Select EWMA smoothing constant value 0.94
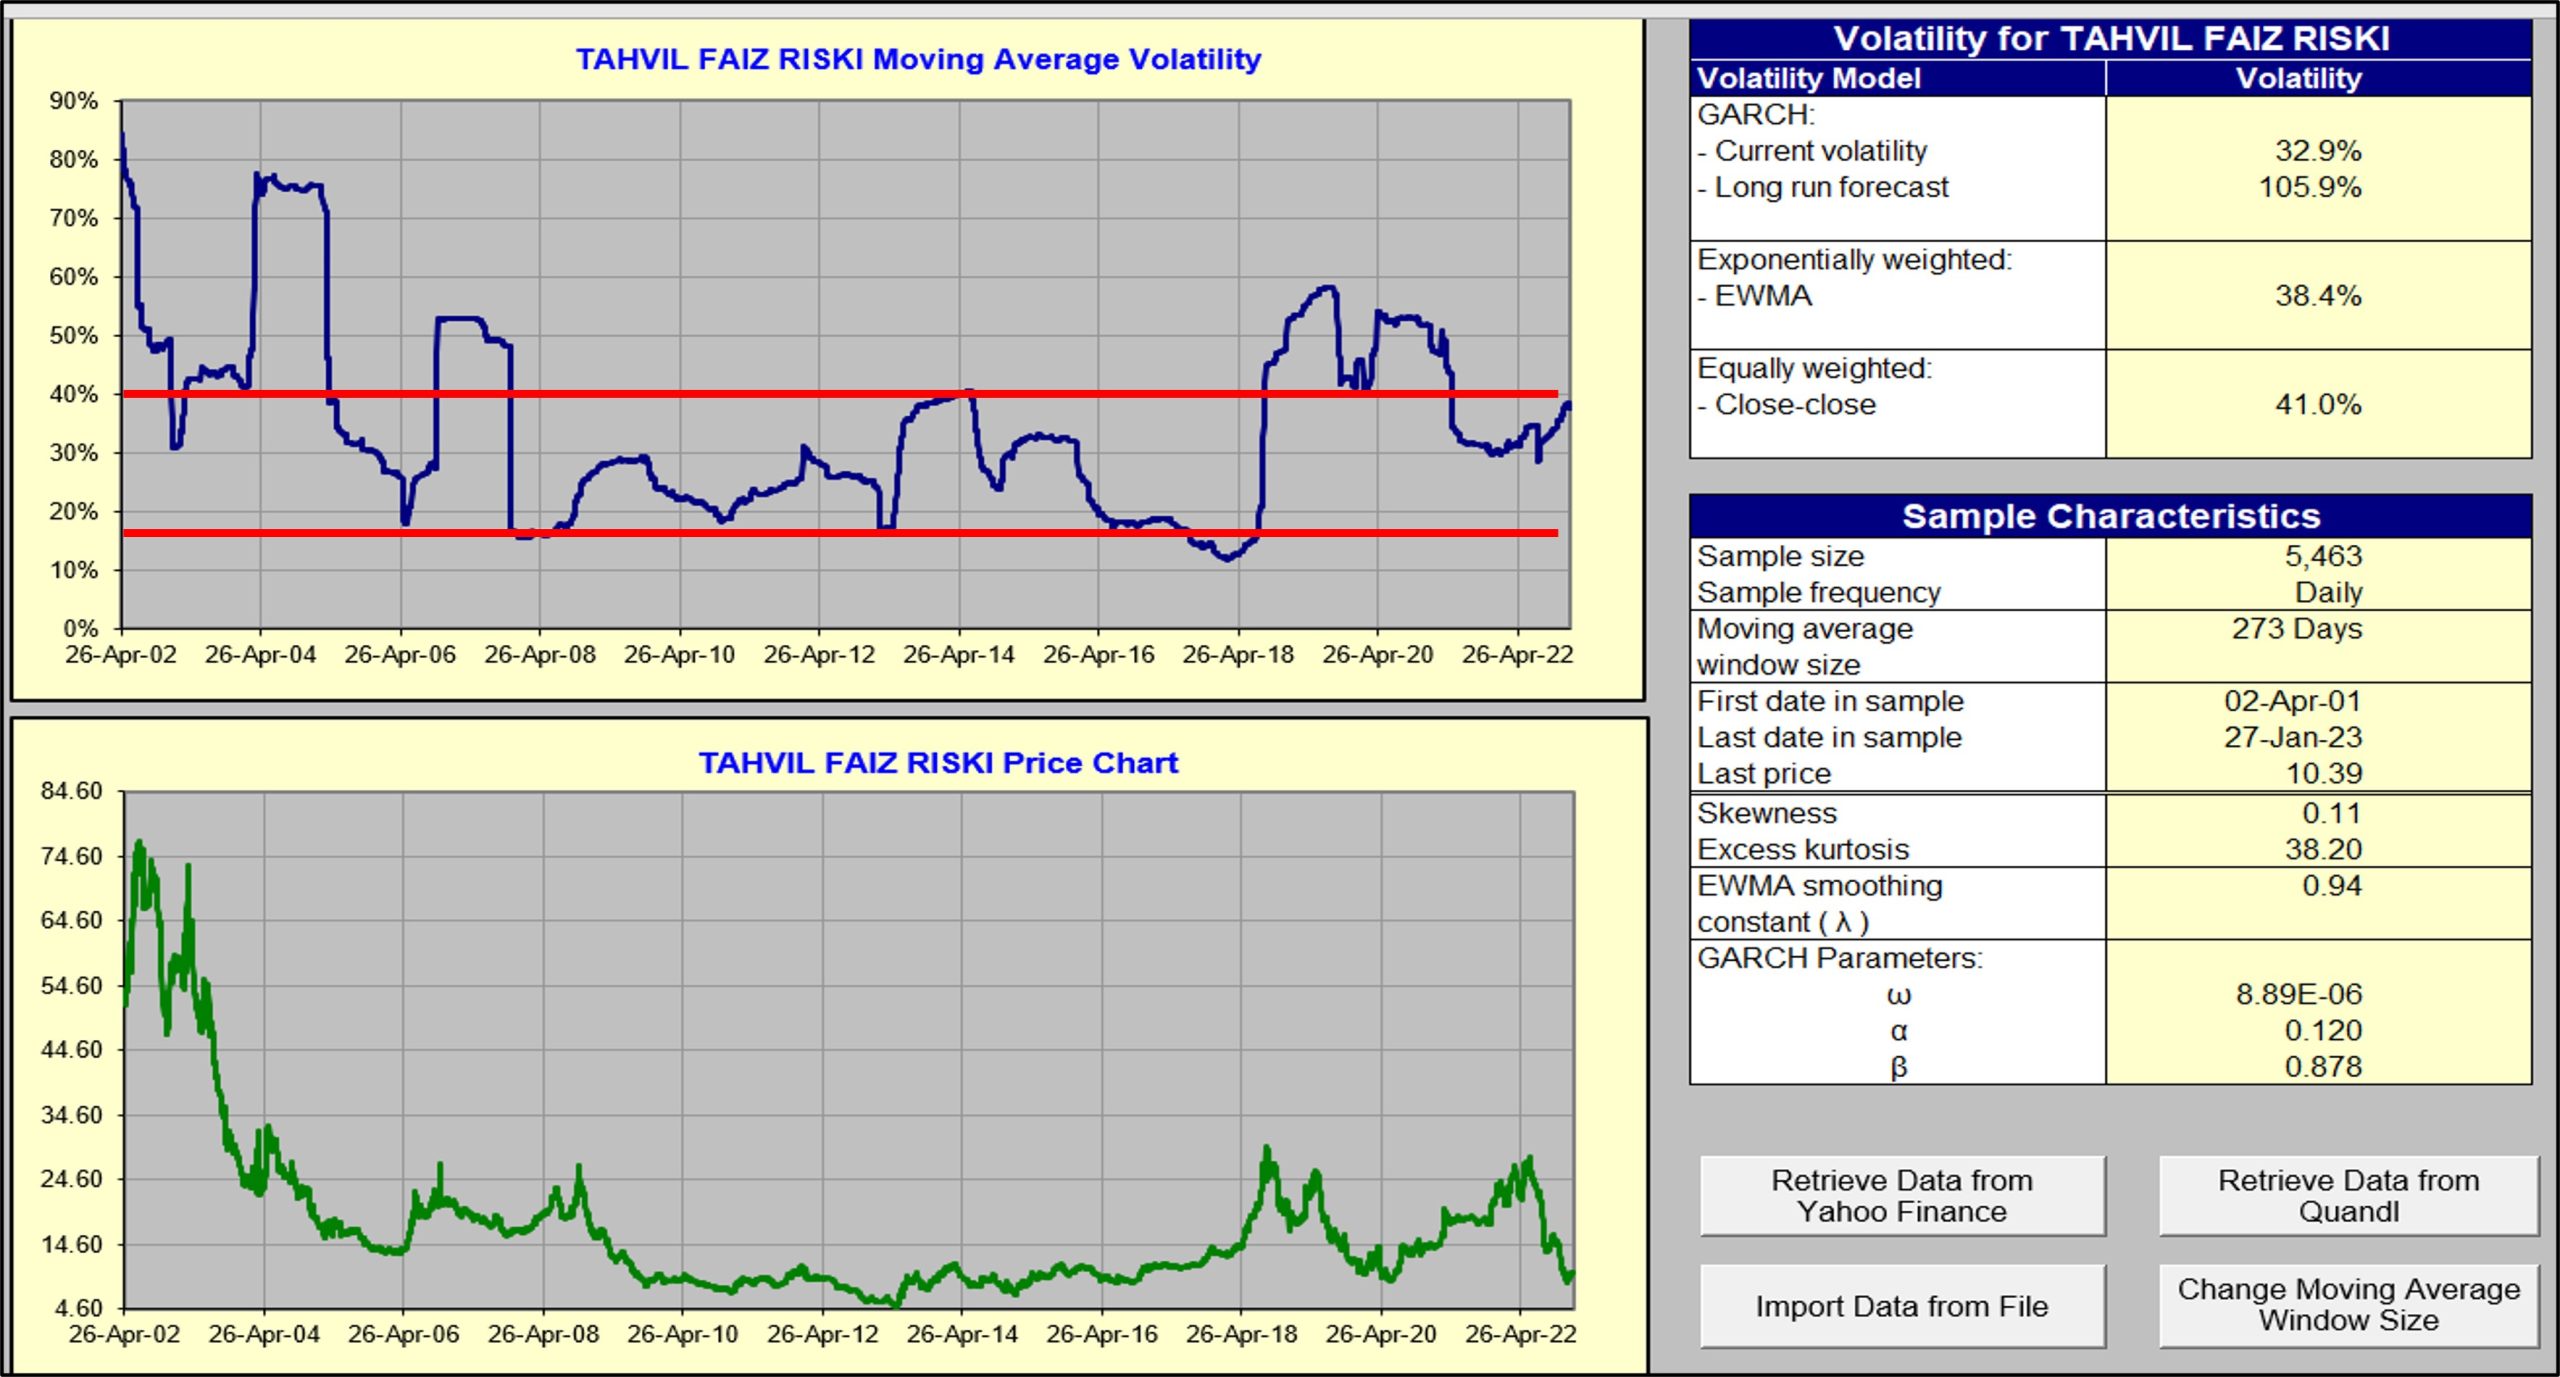 point(2332,885)
